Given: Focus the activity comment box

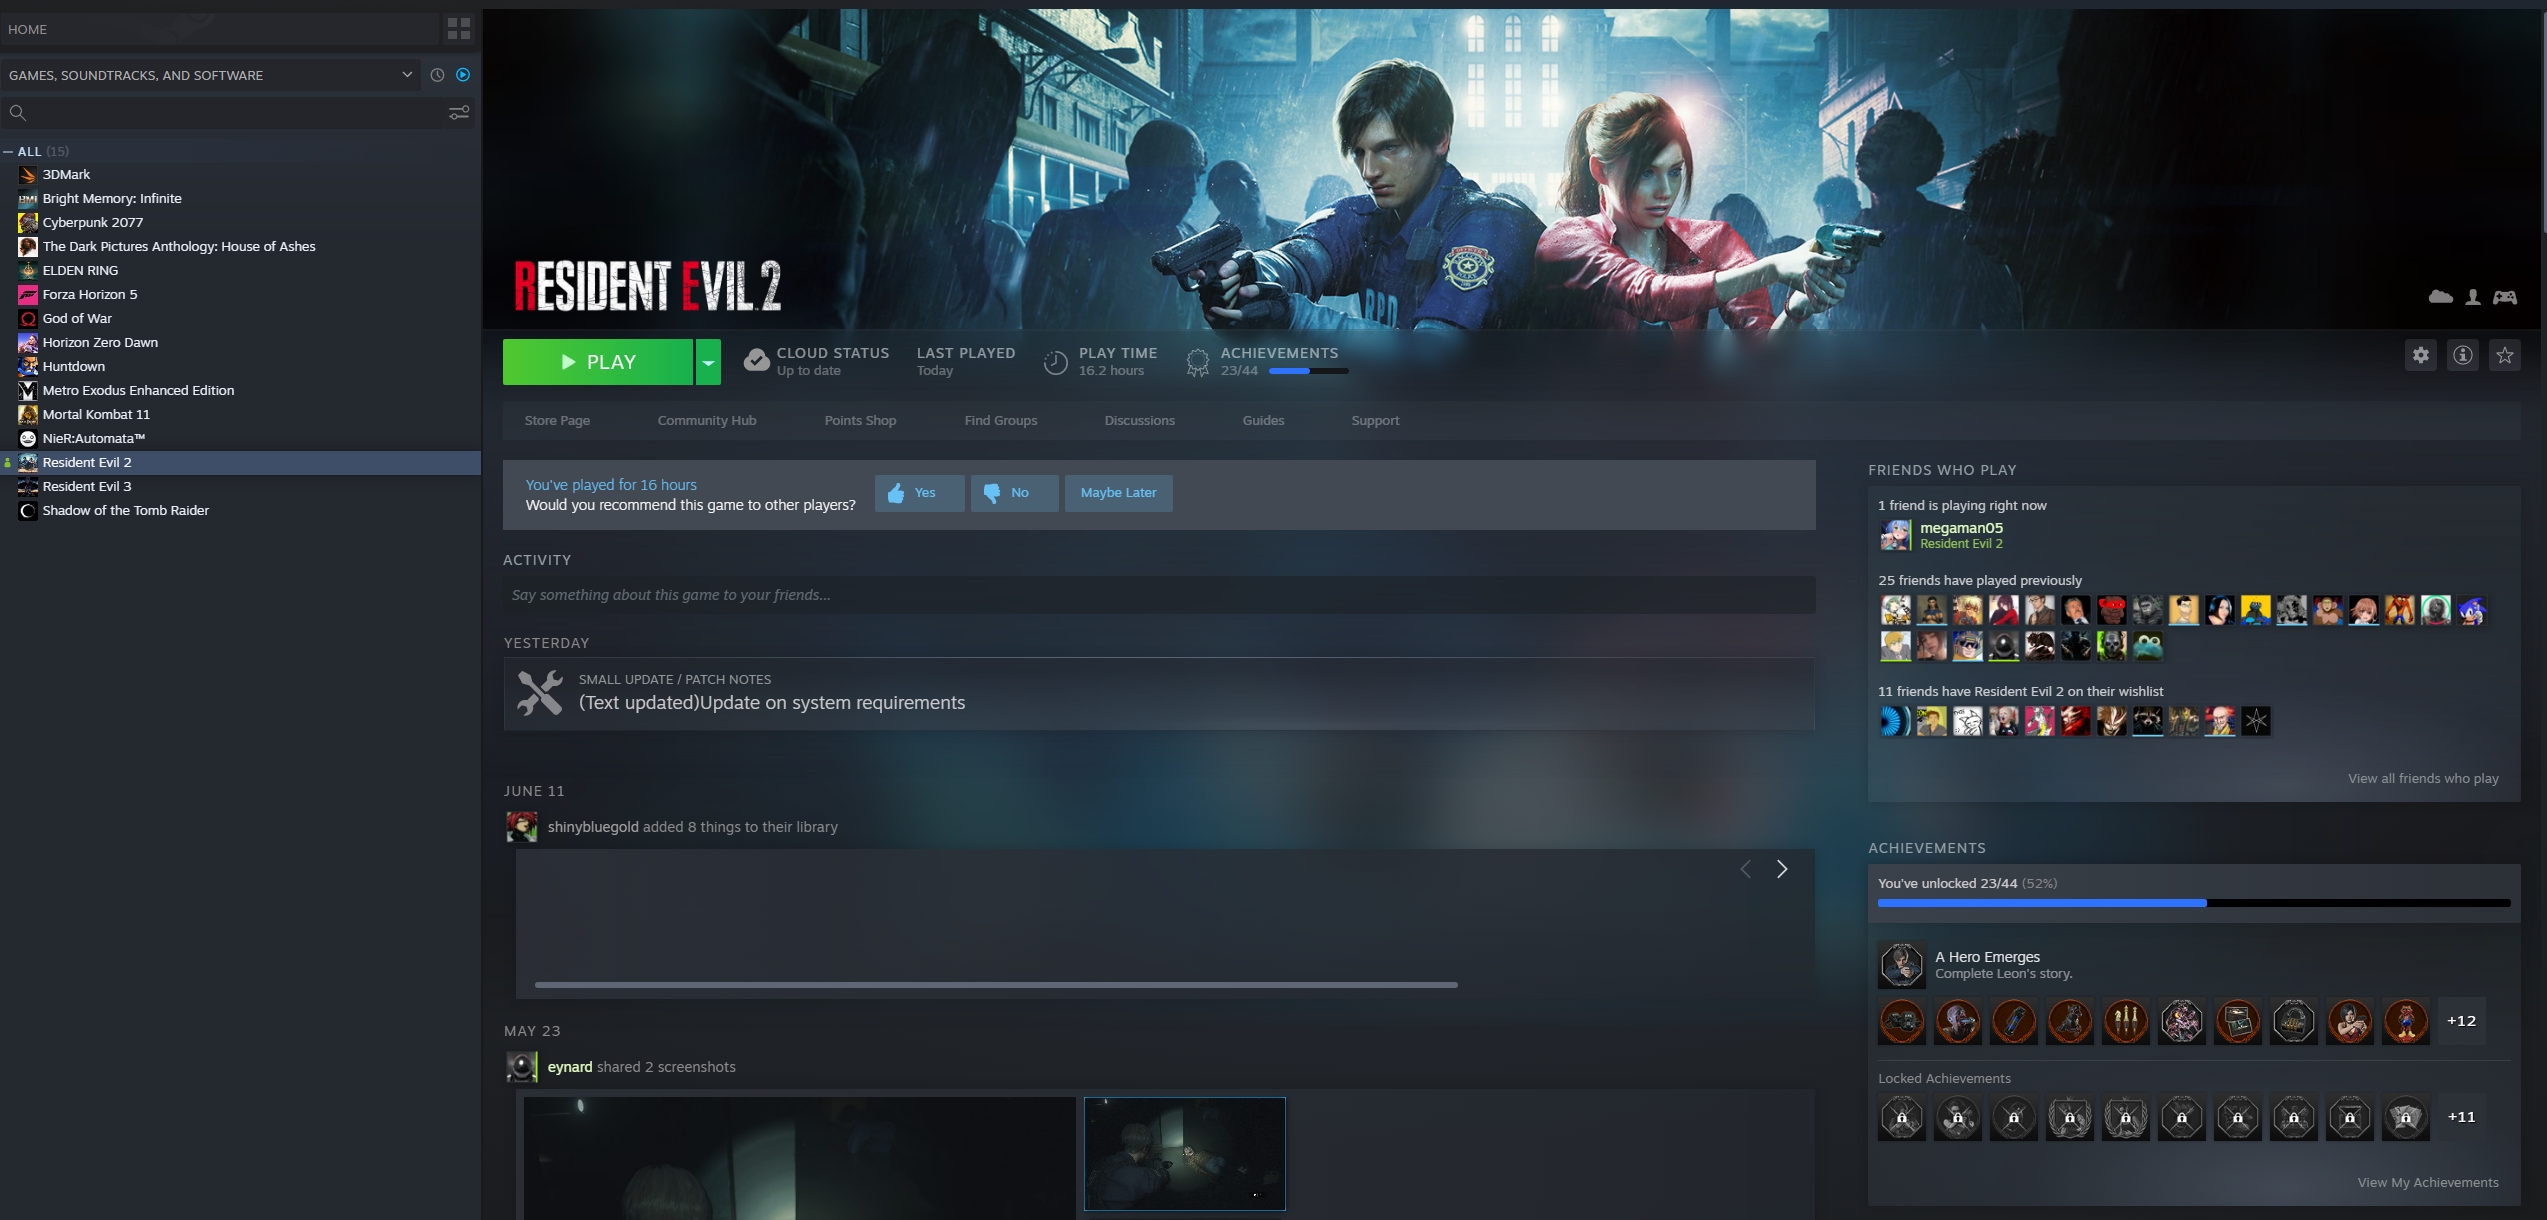Looking at the screenshot, I should pyautogui.click(x=1159, y=595).
